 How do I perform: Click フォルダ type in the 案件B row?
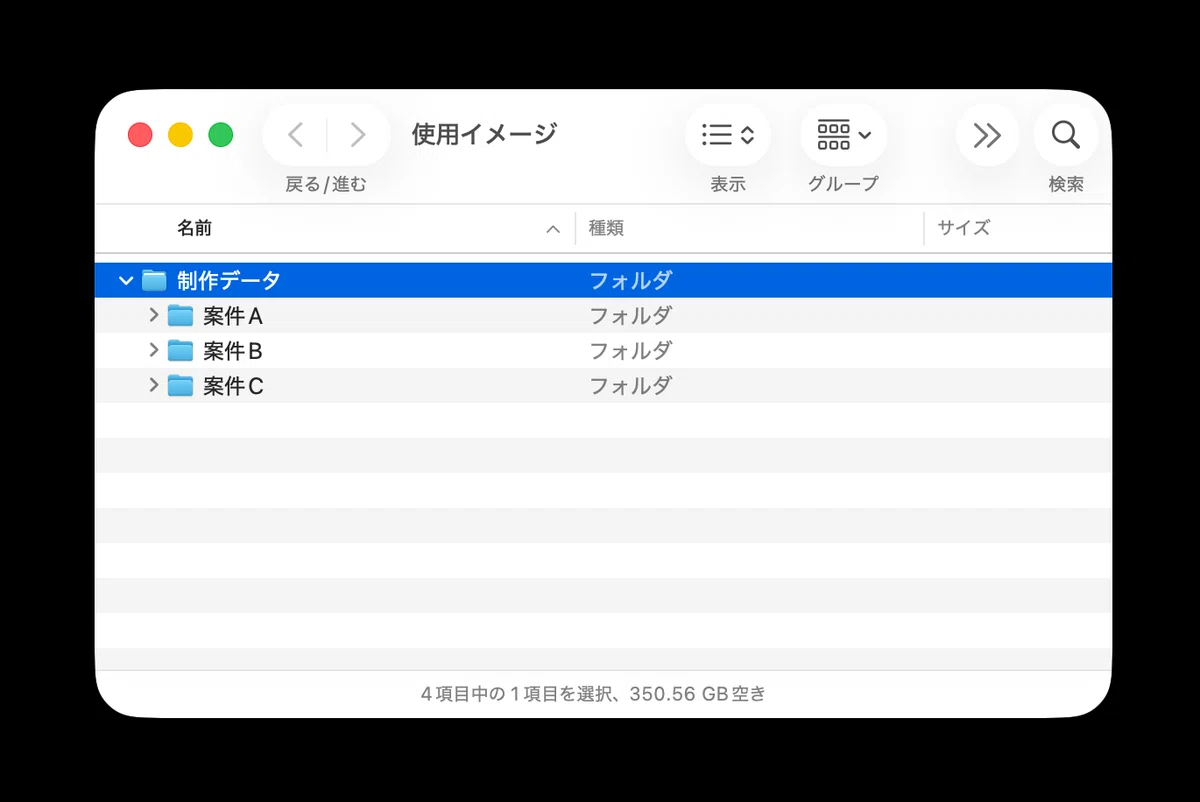[x=630, y=351]
